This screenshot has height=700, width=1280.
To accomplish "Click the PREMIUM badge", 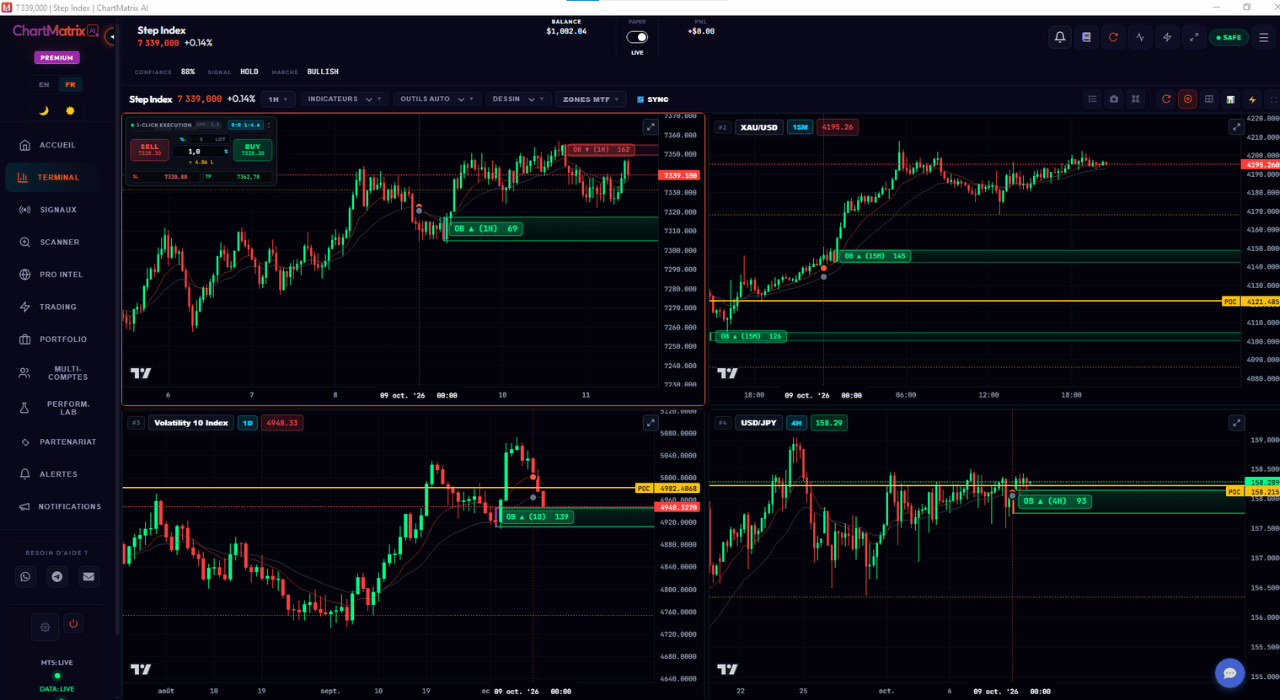I will click(57, 58).
